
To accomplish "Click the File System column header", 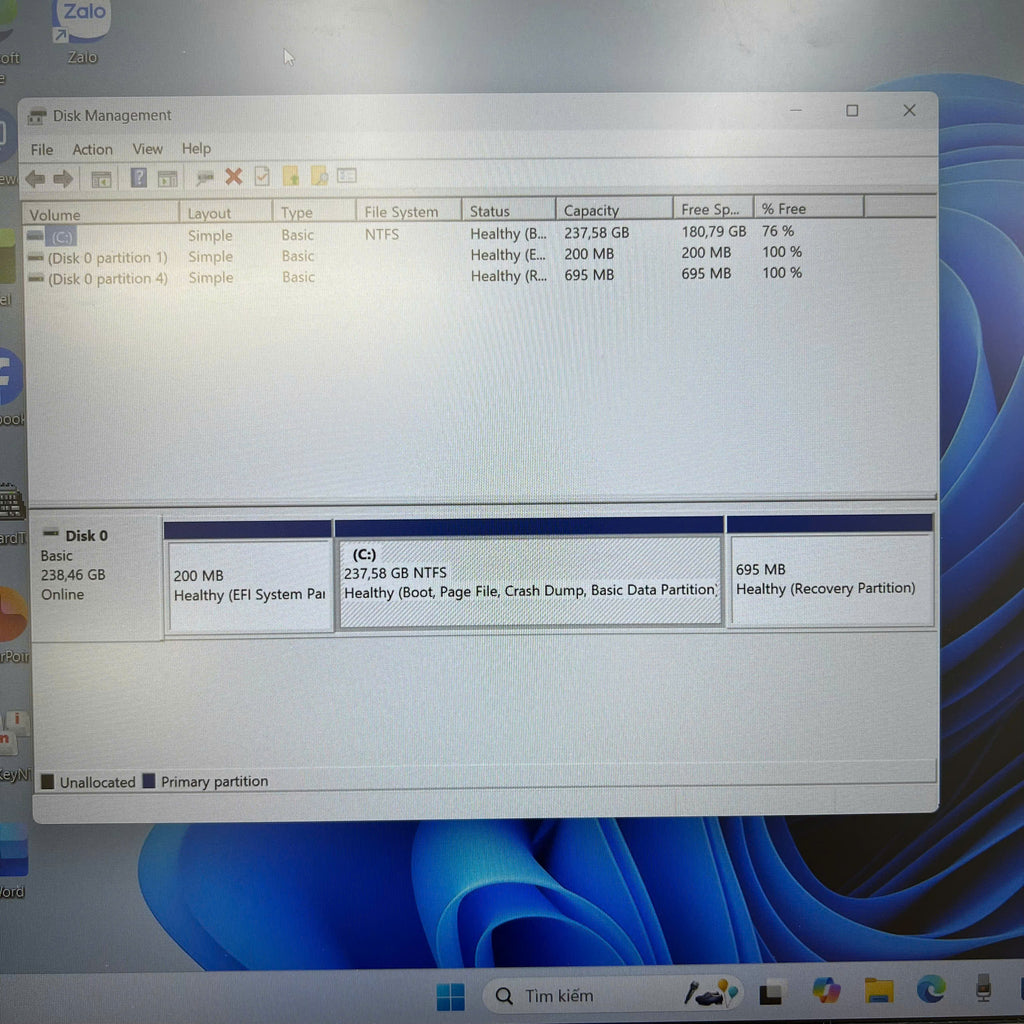I will point(401,212).
